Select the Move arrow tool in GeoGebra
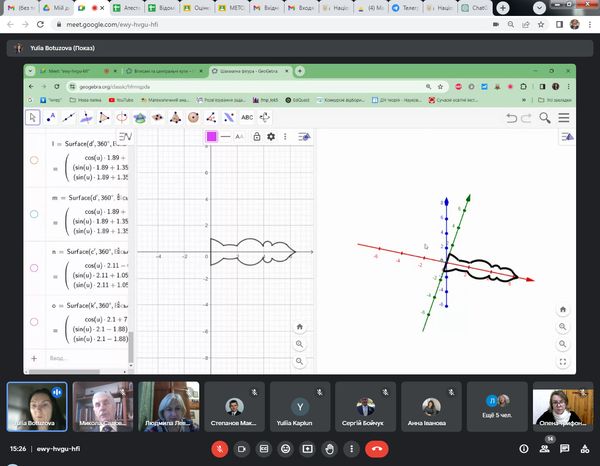 [32, 118]
